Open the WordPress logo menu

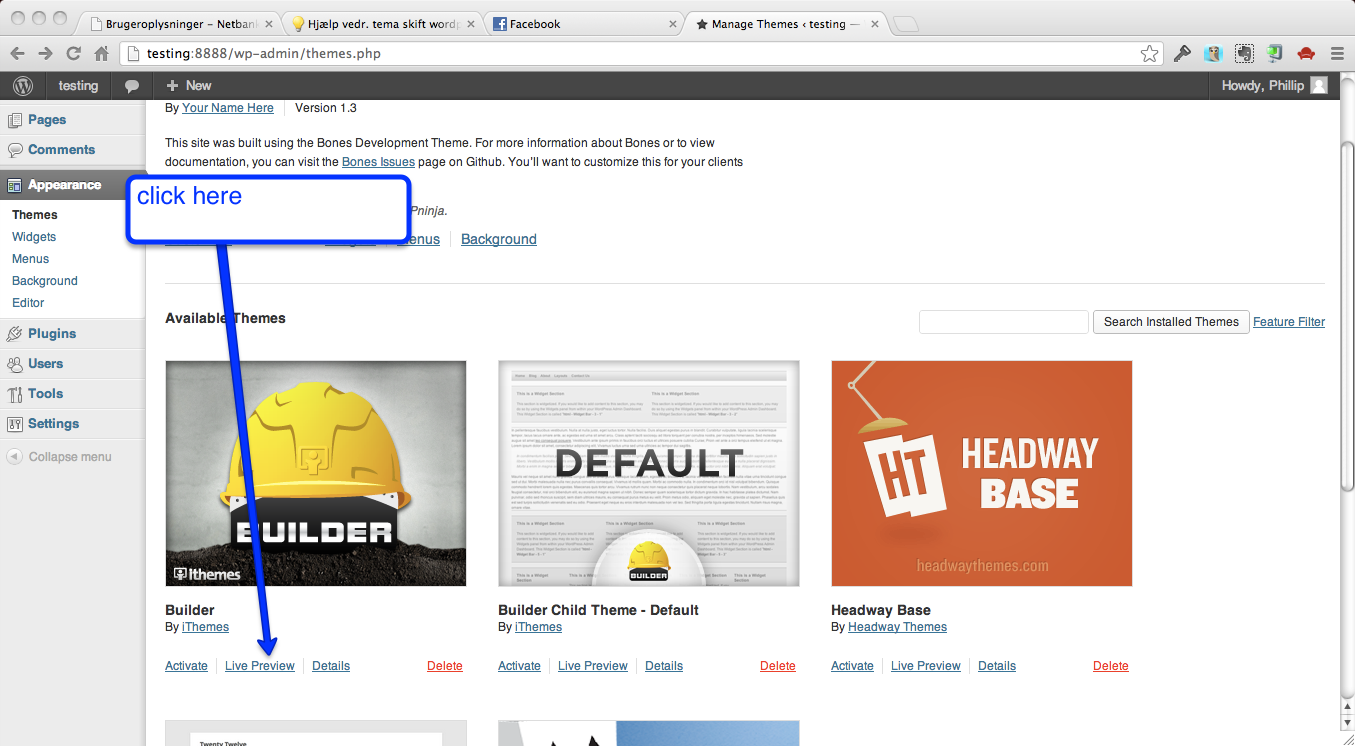[x=23, y=86]
